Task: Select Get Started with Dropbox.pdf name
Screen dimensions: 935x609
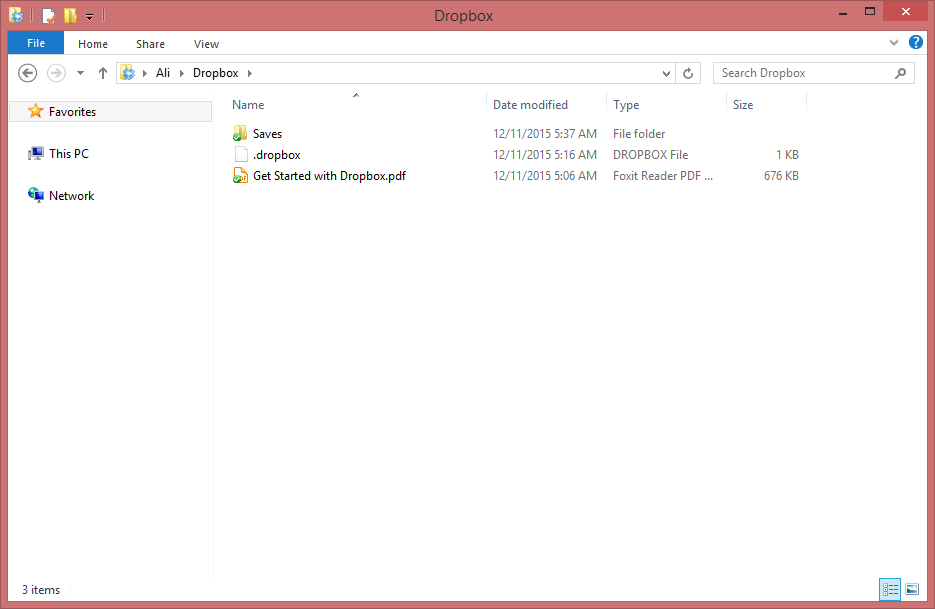Action: click(329, 175)
